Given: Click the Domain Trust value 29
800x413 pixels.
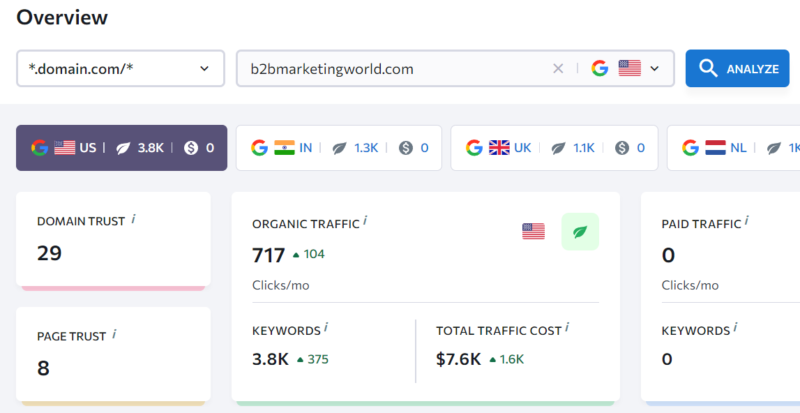Looking at the screenshot, I should [x=49, y=253].
